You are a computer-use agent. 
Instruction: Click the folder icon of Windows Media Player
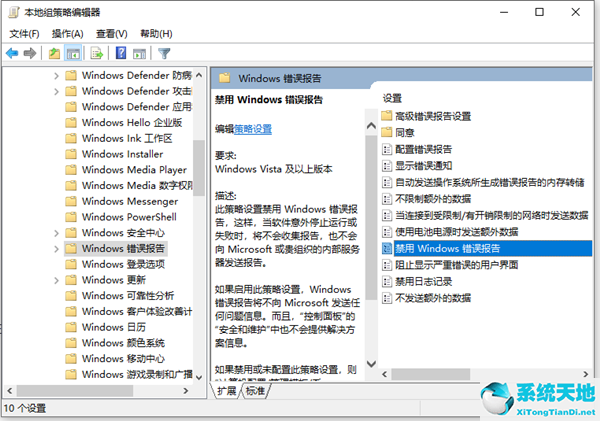tap(71, 170)
